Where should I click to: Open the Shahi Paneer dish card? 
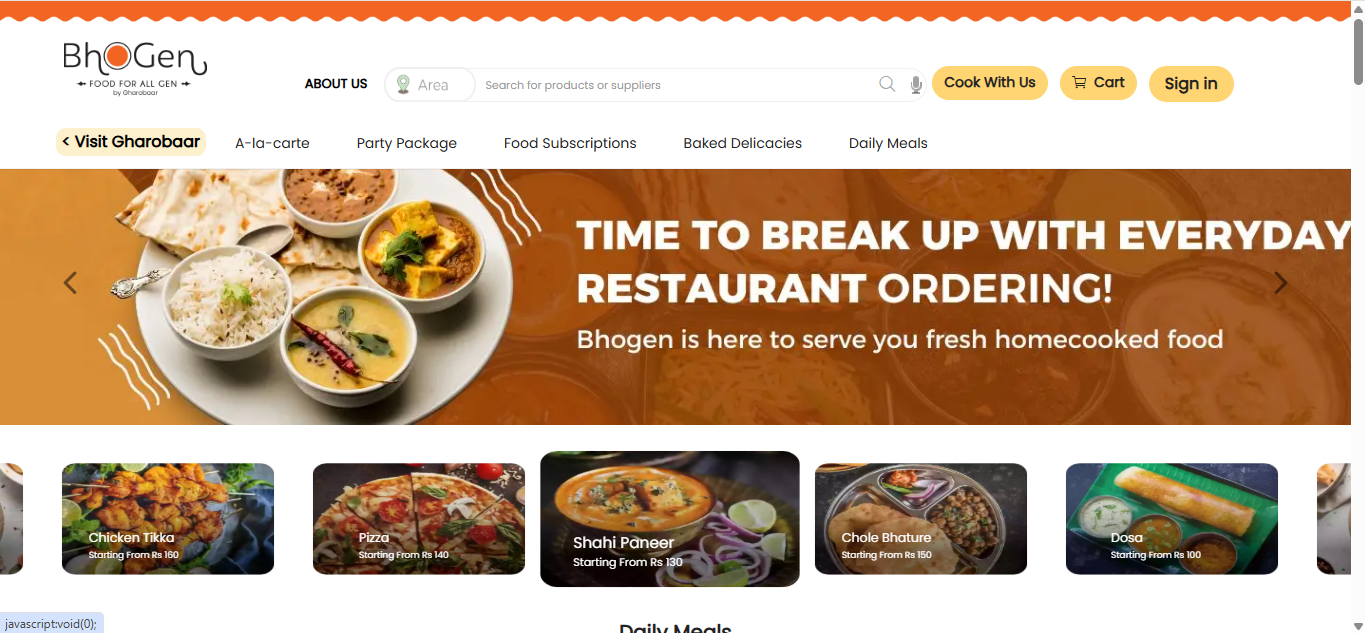pos(670,519)
